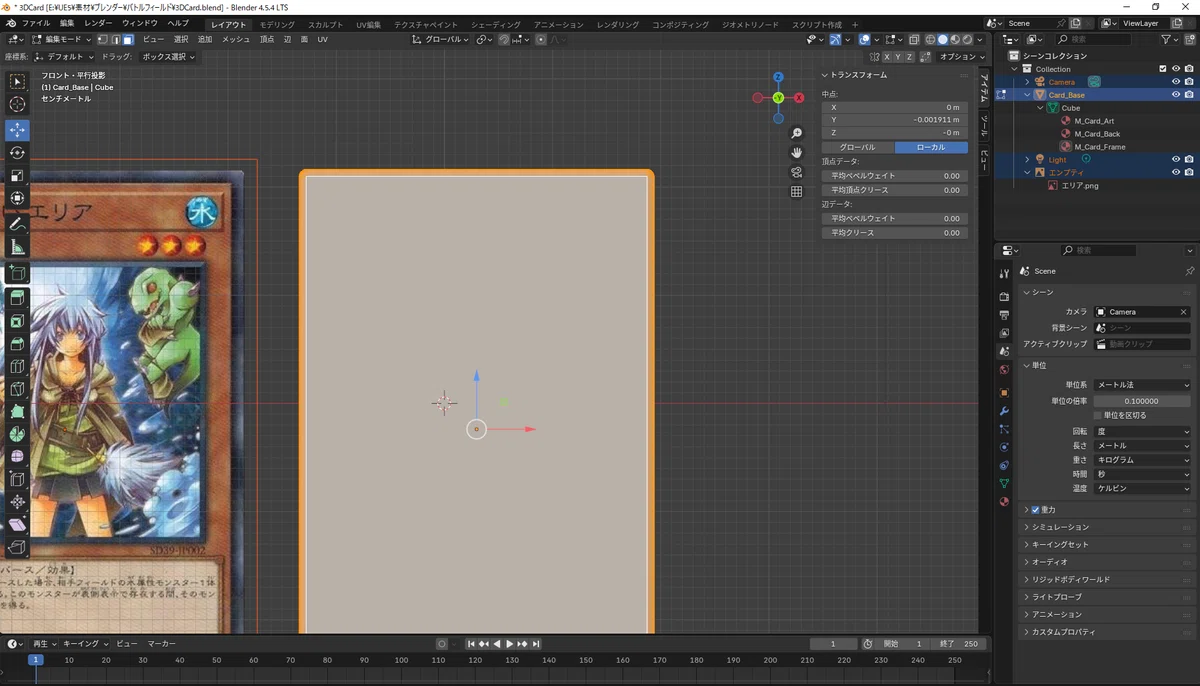The image size is (1200, 686).
Task: Switch to face select mode
Action: pos(128,40)
